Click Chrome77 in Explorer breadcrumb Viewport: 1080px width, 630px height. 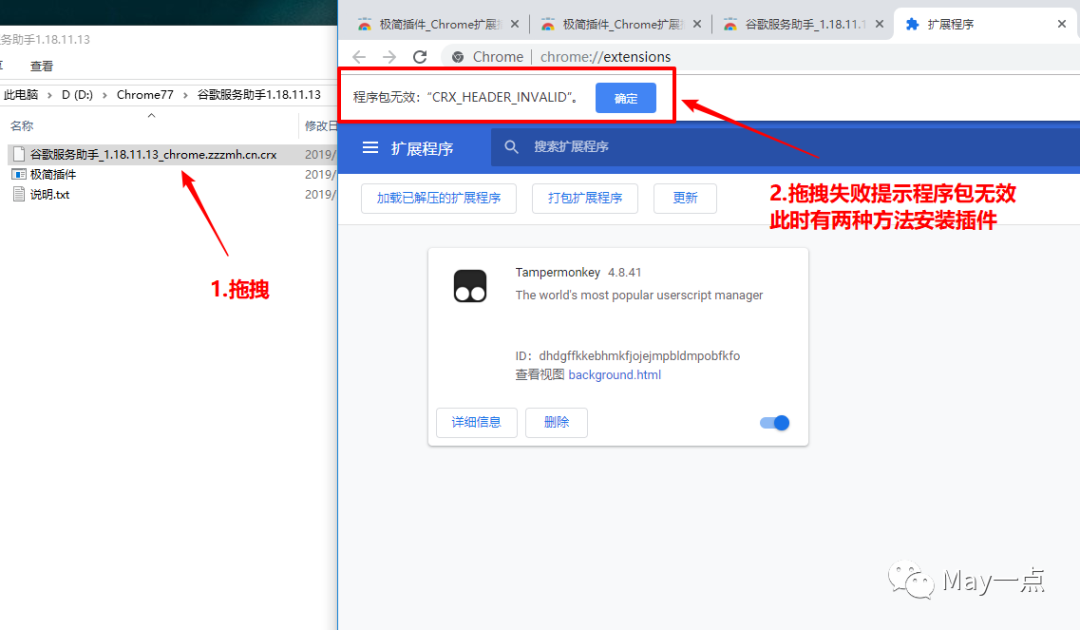point(145,95)
